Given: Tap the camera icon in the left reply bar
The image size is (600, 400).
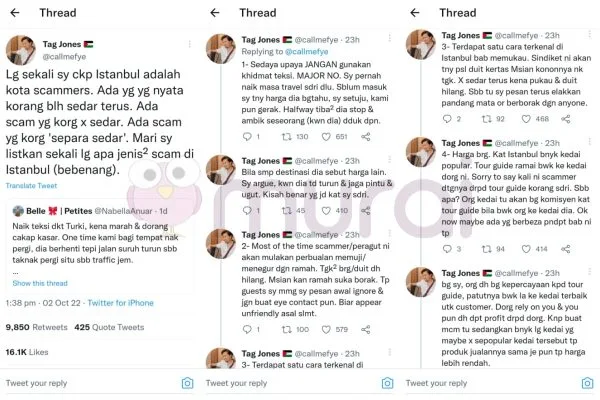Looking at the screenshot, I should (x=188, y=383).
